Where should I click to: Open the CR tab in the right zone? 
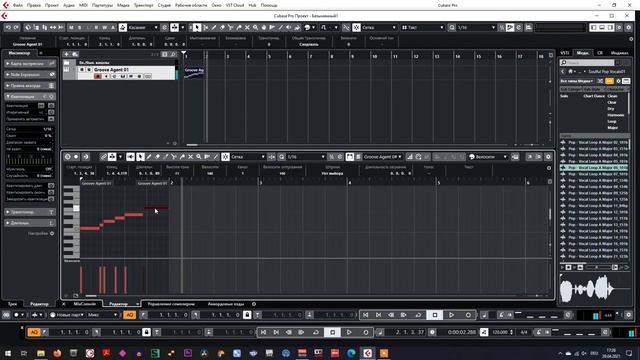[600, 53]
